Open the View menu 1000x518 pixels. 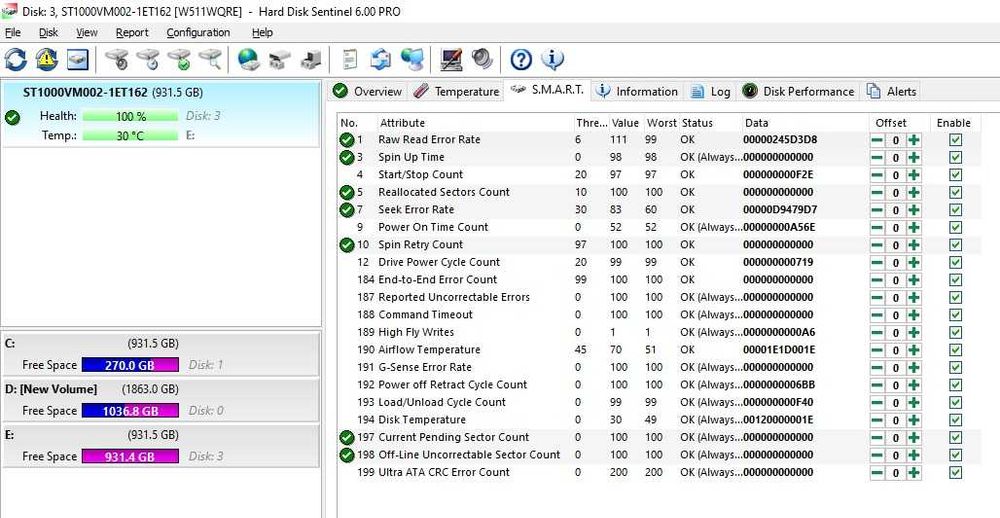[87, 33]
